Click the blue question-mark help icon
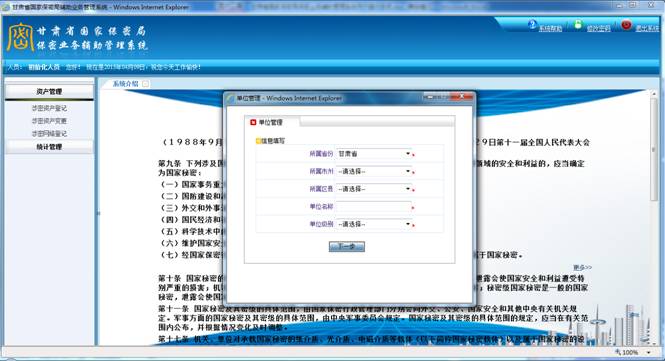665x361 pixels. click(x=532, y=25)
